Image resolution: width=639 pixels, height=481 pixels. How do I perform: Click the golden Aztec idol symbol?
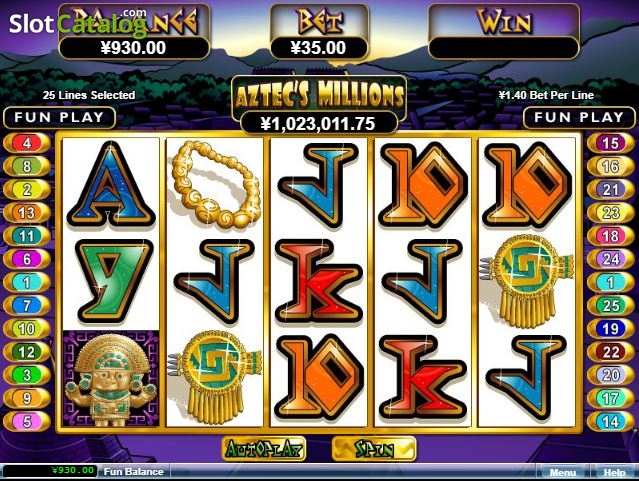click(111, 379)
